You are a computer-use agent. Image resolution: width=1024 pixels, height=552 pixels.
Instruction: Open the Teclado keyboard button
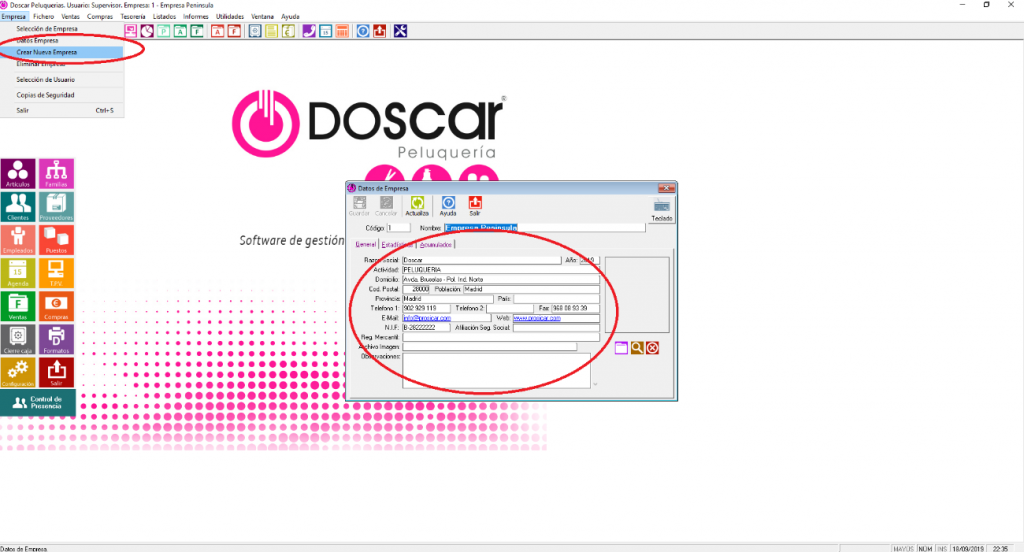tap(662, 210)
